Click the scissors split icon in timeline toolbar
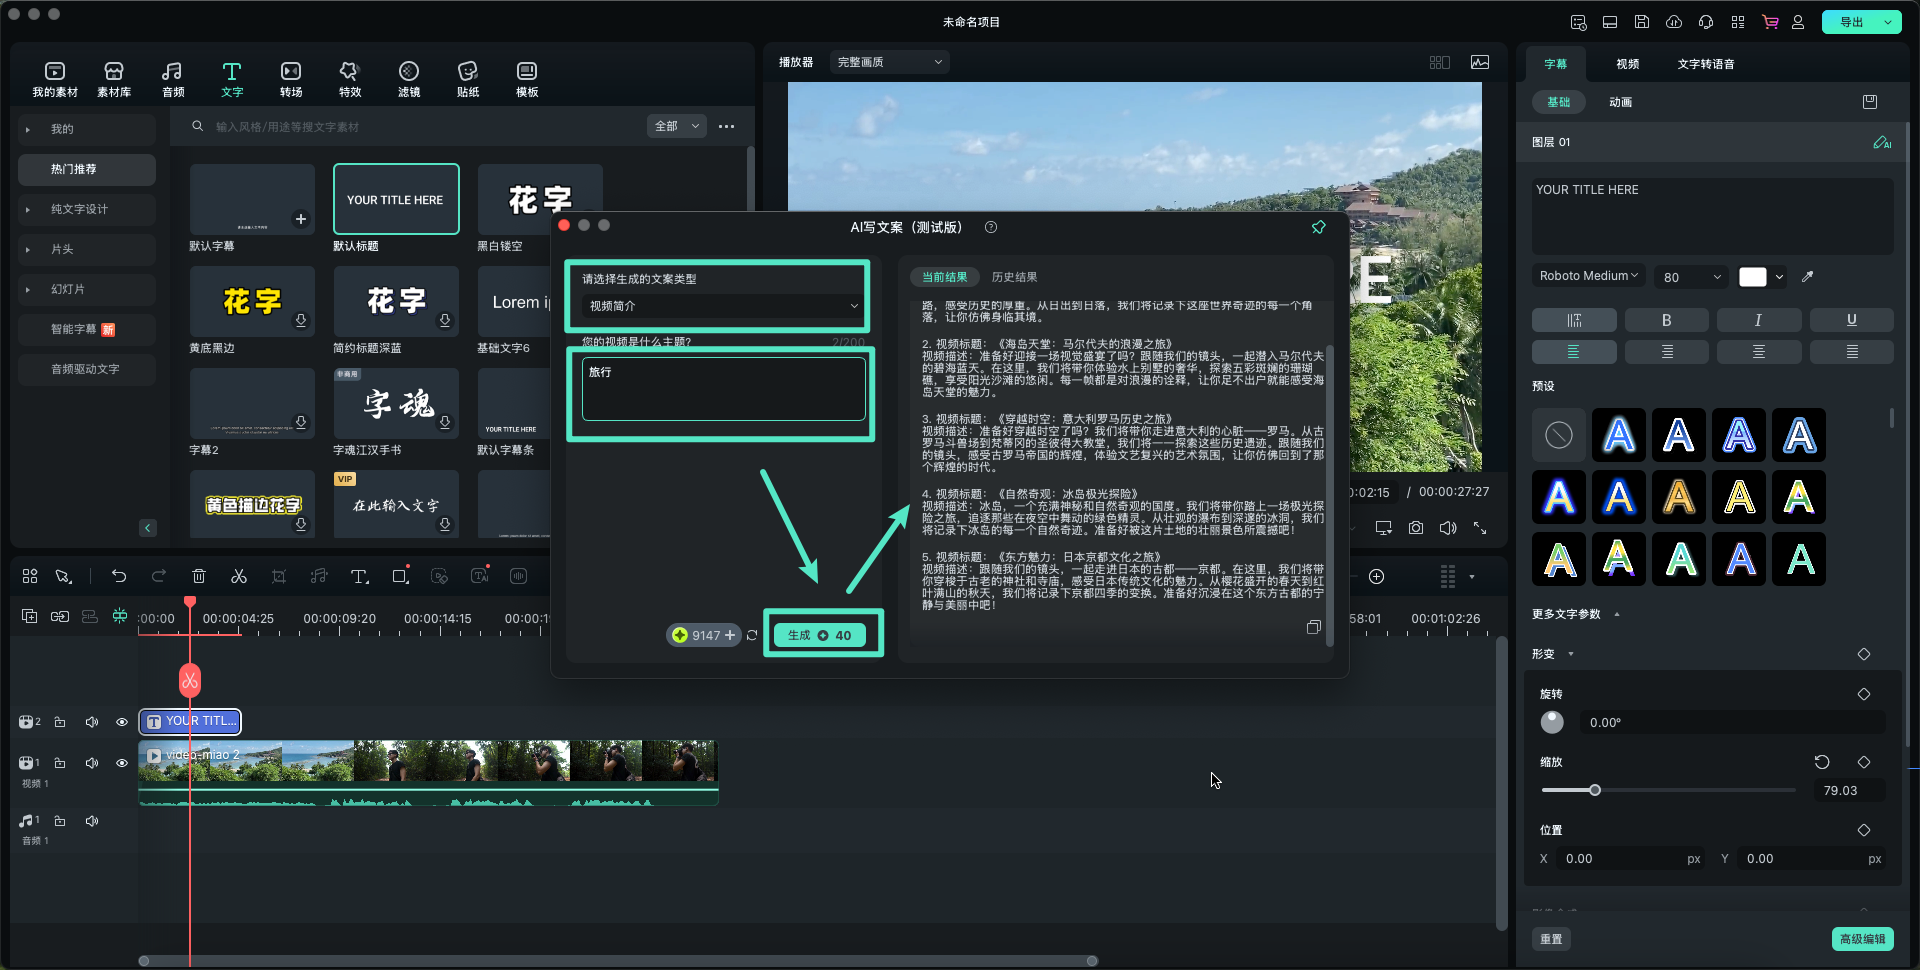Screen dimensions: 1920x970 [x=239, y=576]
